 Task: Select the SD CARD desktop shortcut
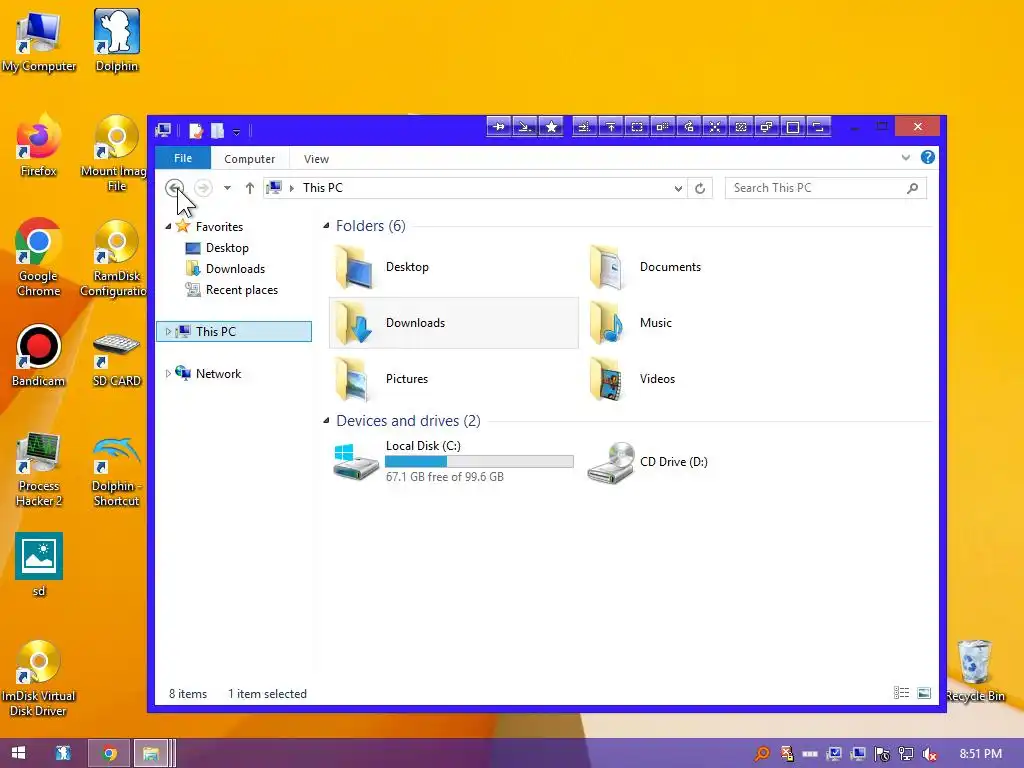point(116,359)
